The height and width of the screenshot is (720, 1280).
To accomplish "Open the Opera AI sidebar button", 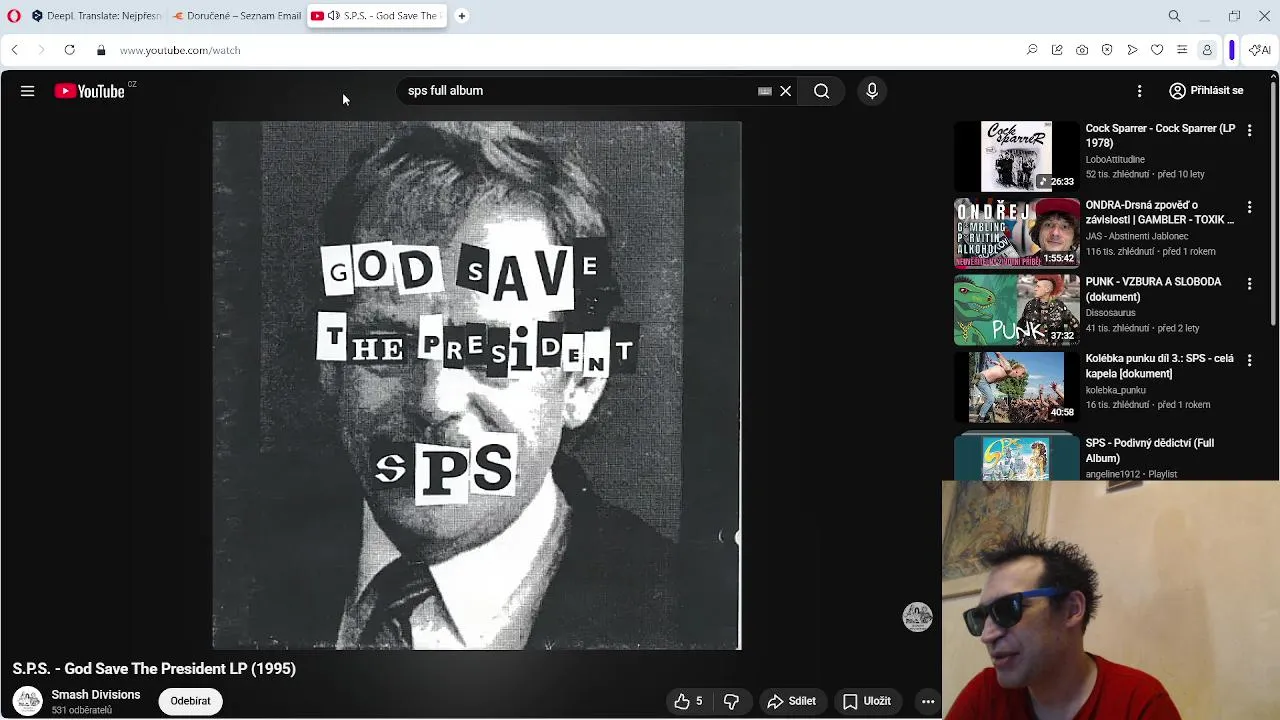I will [x=1260, y=50].
